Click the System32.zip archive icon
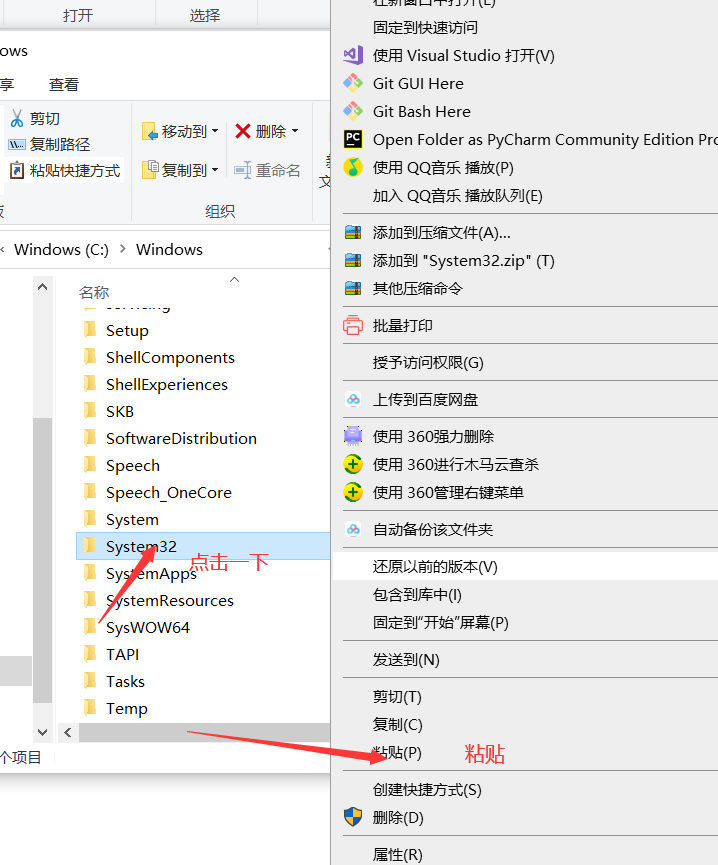718x865 pixels. (x=353, y=260)
